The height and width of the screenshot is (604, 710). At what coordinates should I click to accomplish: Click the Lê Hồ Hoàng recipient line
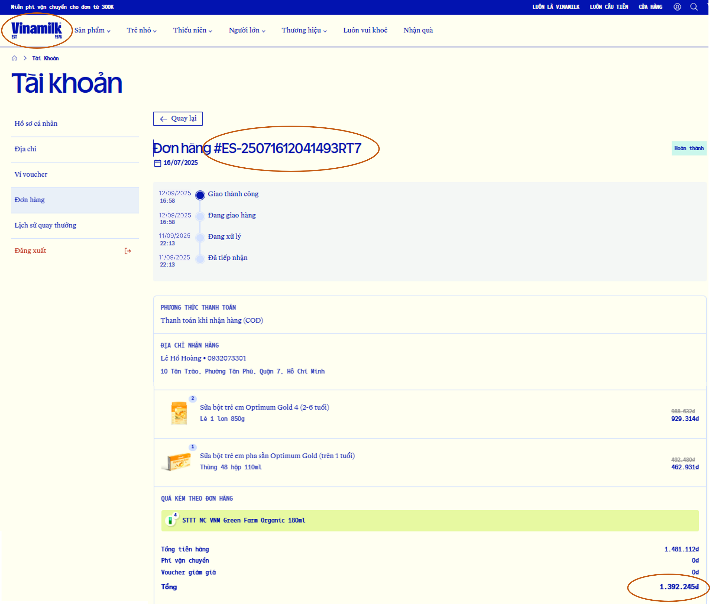pyautogui.click(x=203, y=358)
